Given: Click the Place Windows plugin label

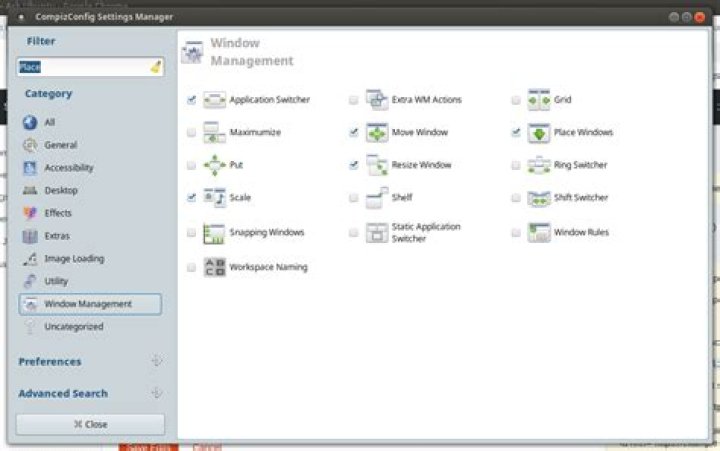Looking at the screenshot, I should 583,132.
